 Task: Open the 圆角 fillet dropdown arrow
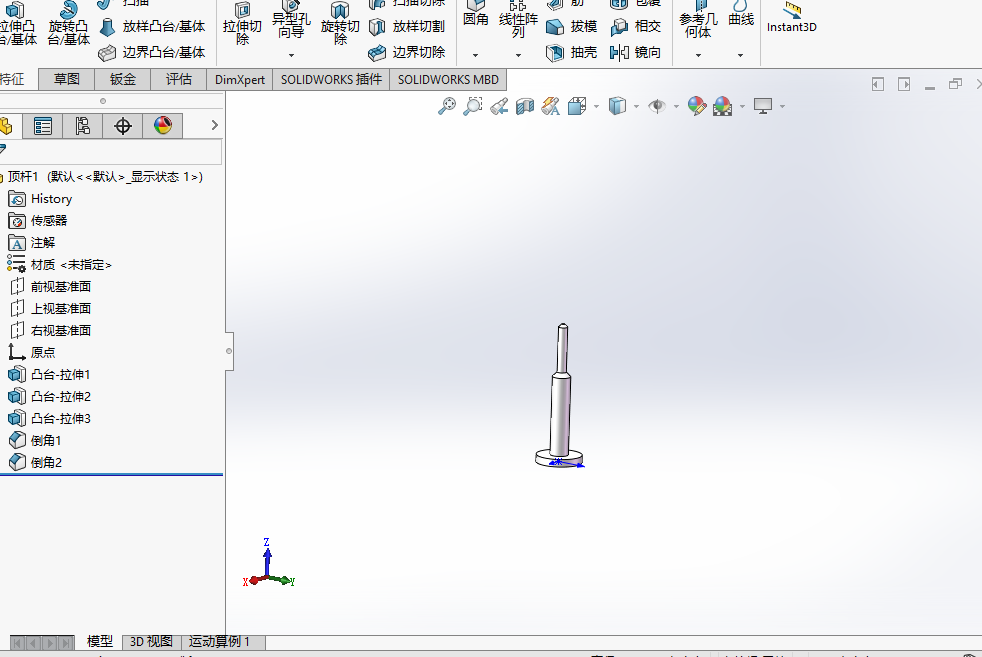coord(475,55)
